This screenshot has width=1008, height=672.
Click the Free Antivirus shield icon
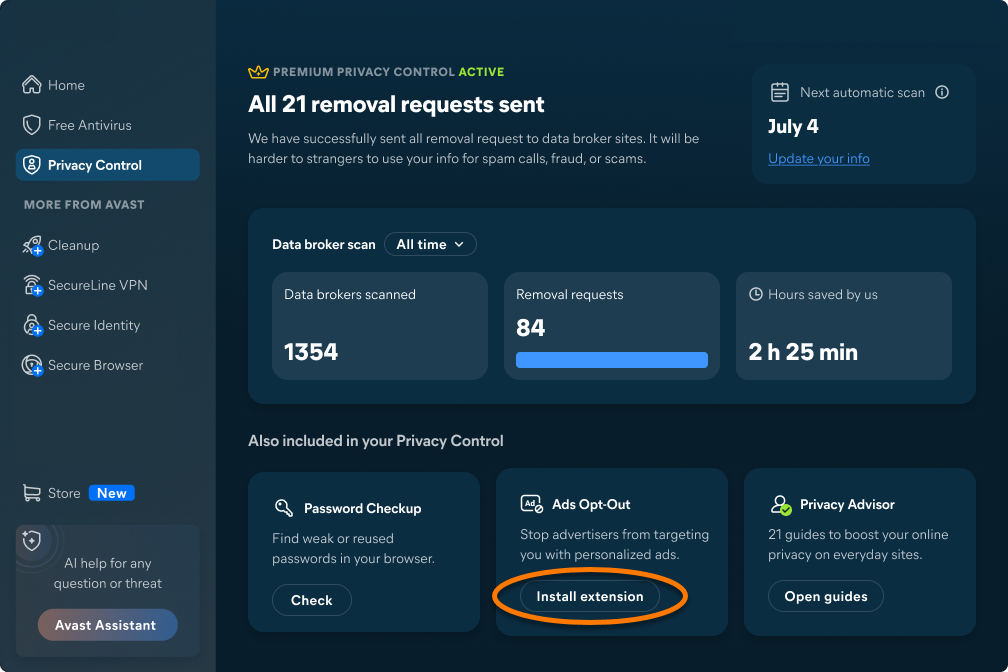(x=32, y=125)
